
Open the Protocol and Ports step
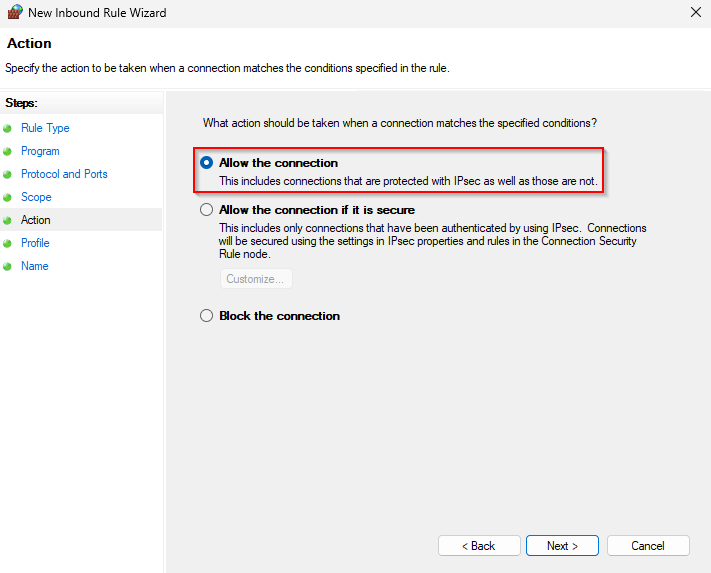coord(64,174)
